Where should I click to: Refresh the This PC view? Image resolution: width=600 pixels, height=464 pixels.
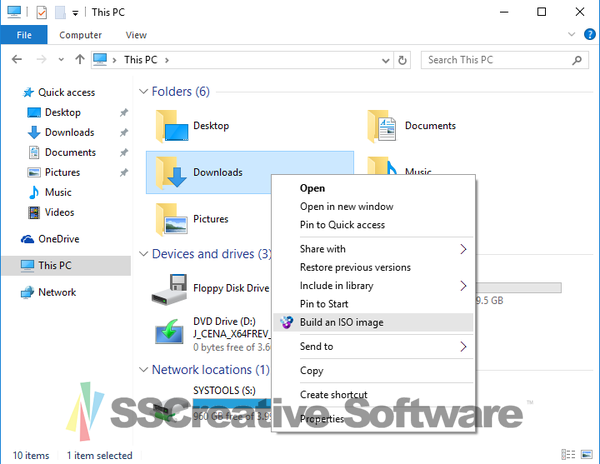[x=402, y=60]
